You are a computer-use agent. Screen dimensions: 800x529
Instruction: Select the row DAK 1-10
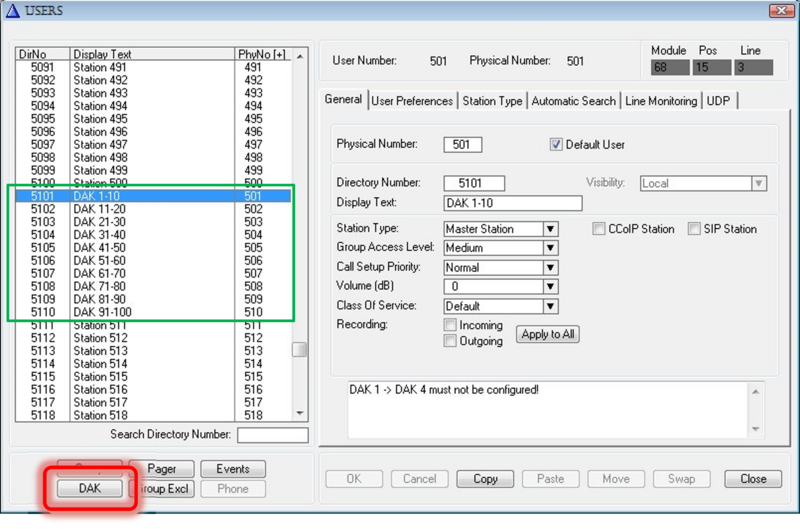[153, 196]
